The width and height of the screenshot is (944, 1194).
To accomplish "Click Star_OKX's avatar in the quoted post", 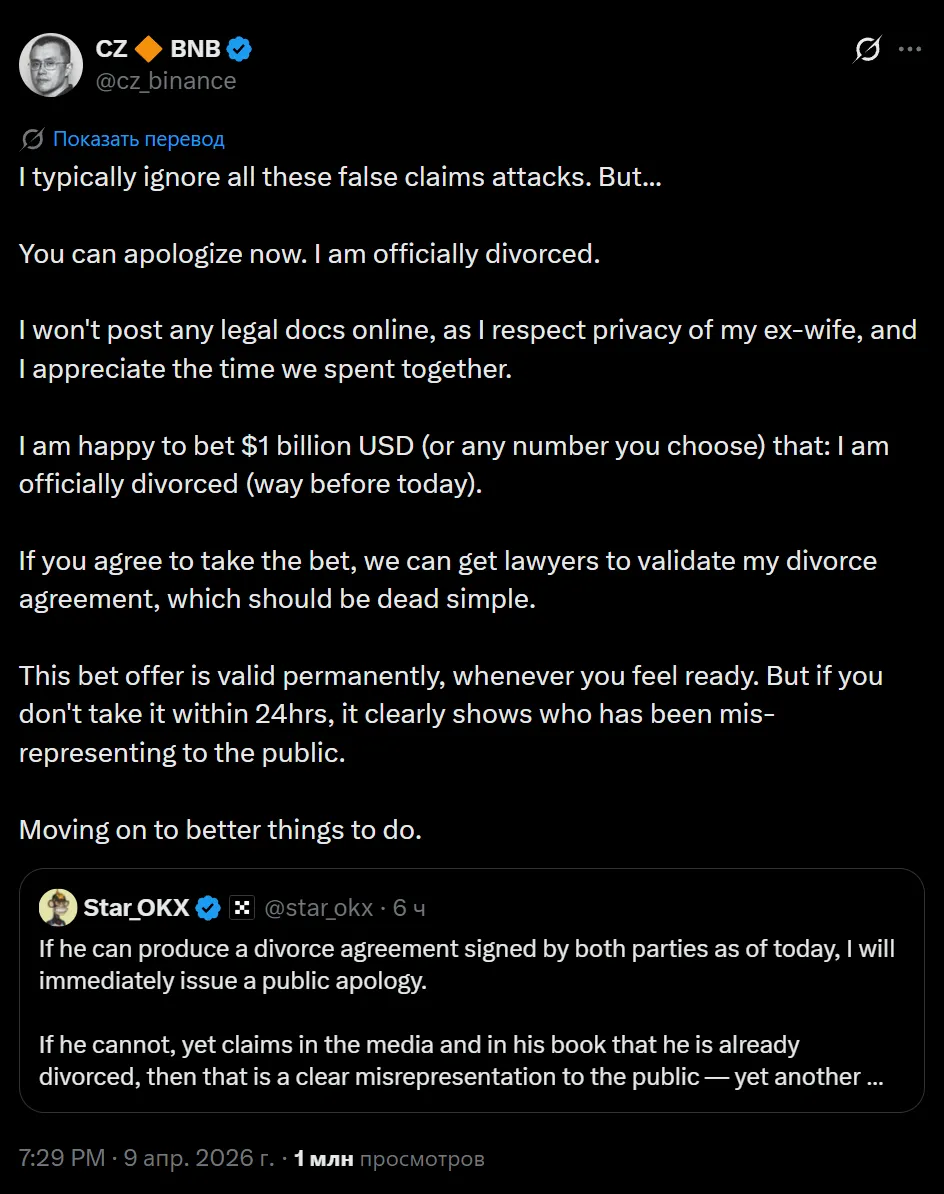I will [x=58, y=907].
